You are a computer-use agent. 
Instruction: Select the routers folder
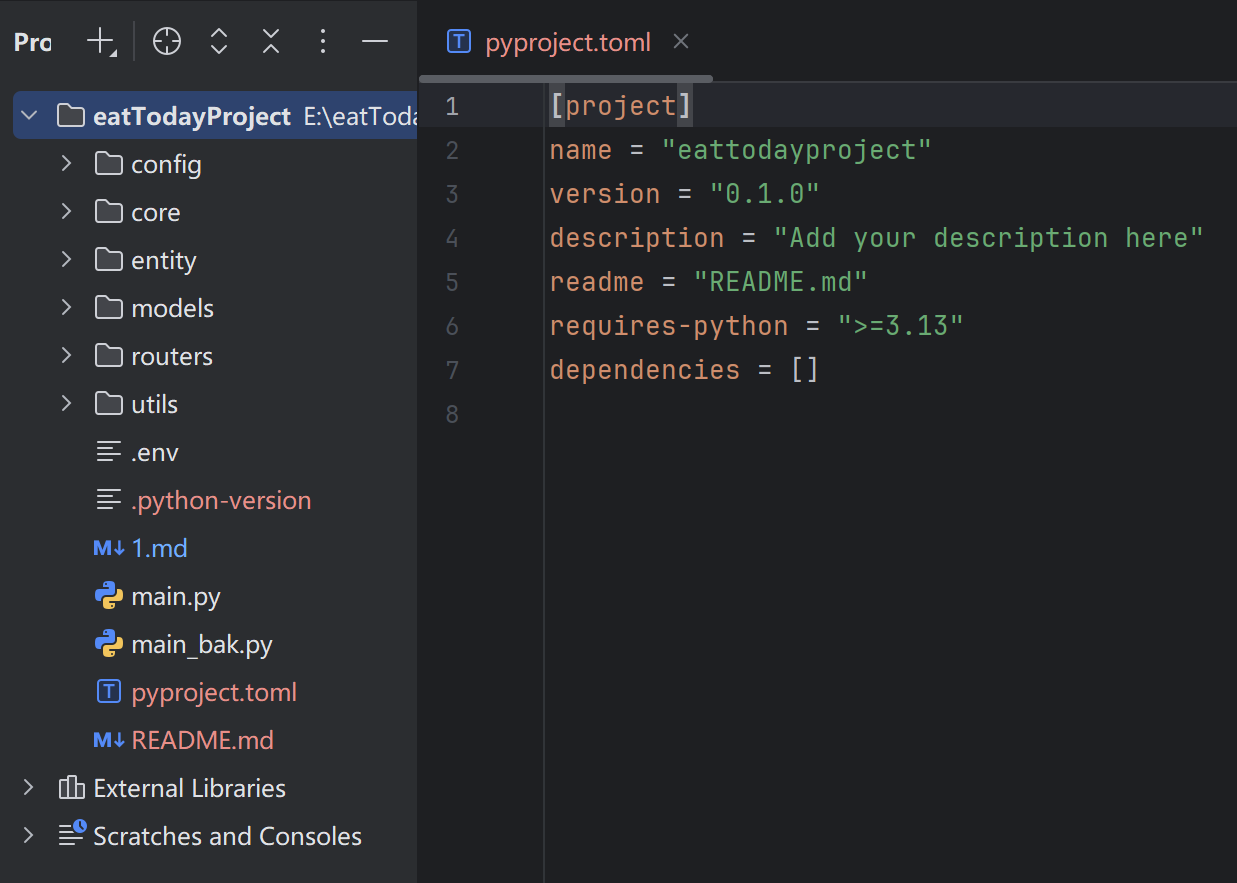[x=172, y=357]
